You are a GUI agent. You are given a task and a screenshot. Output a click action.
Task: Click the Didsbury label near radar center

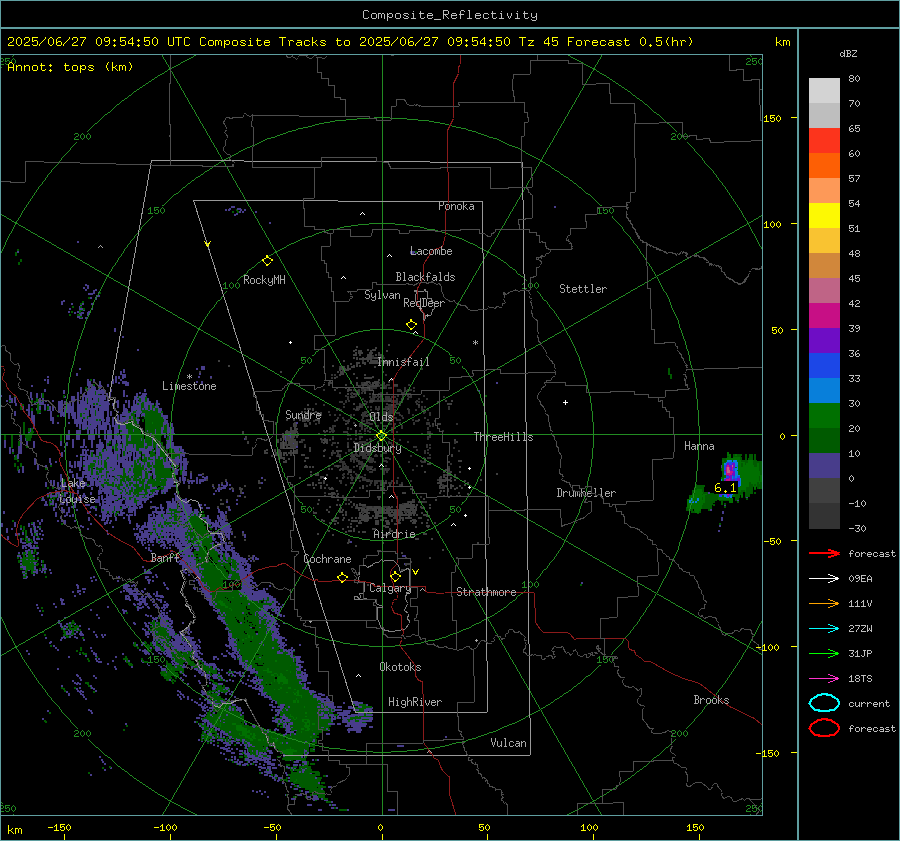point(377,448)
